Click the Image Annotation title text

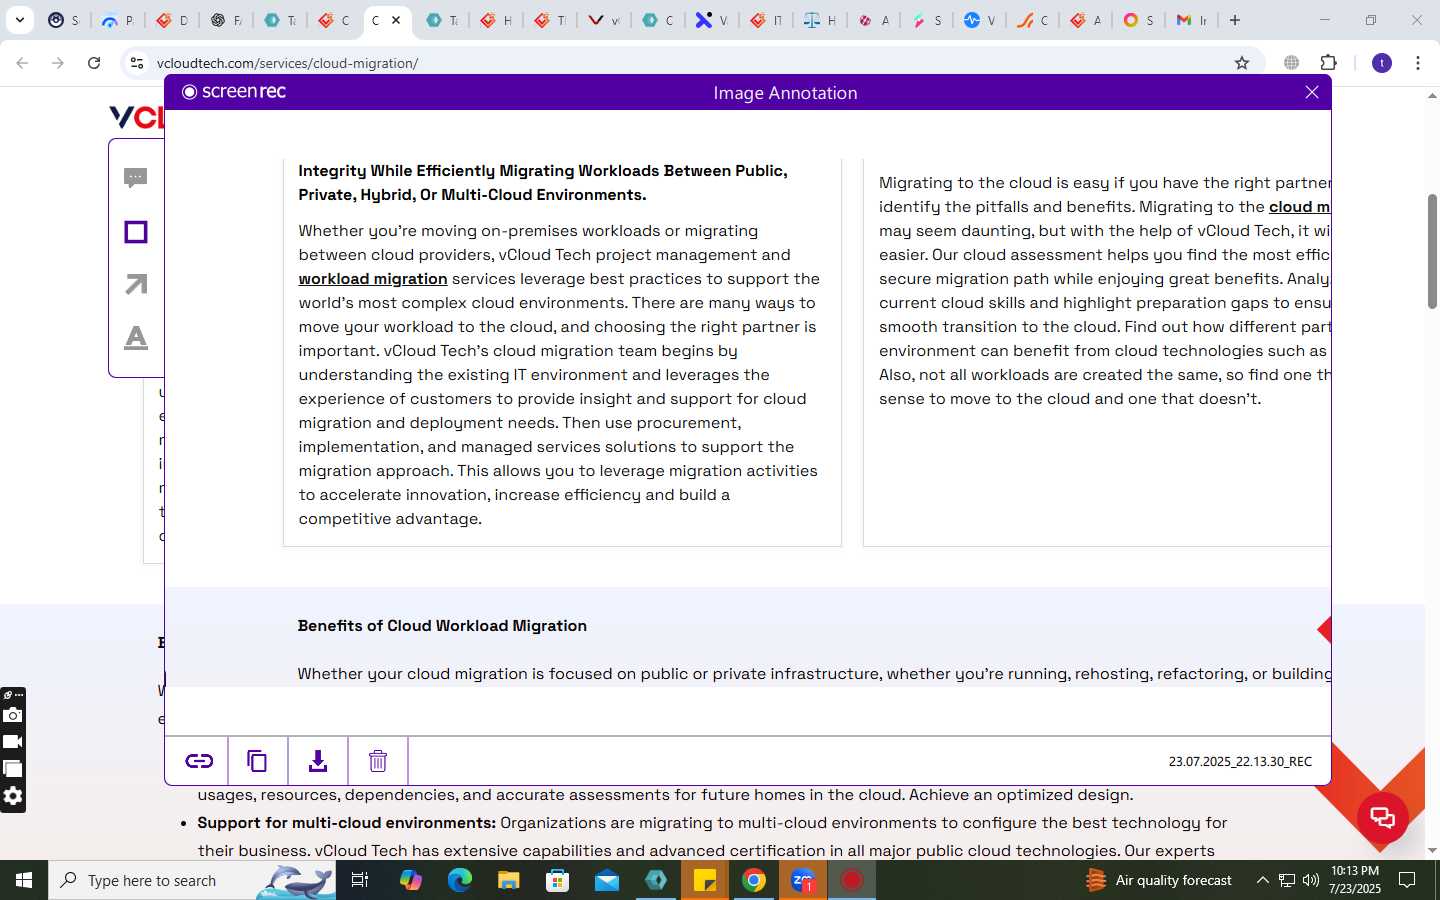coord(785,93)
